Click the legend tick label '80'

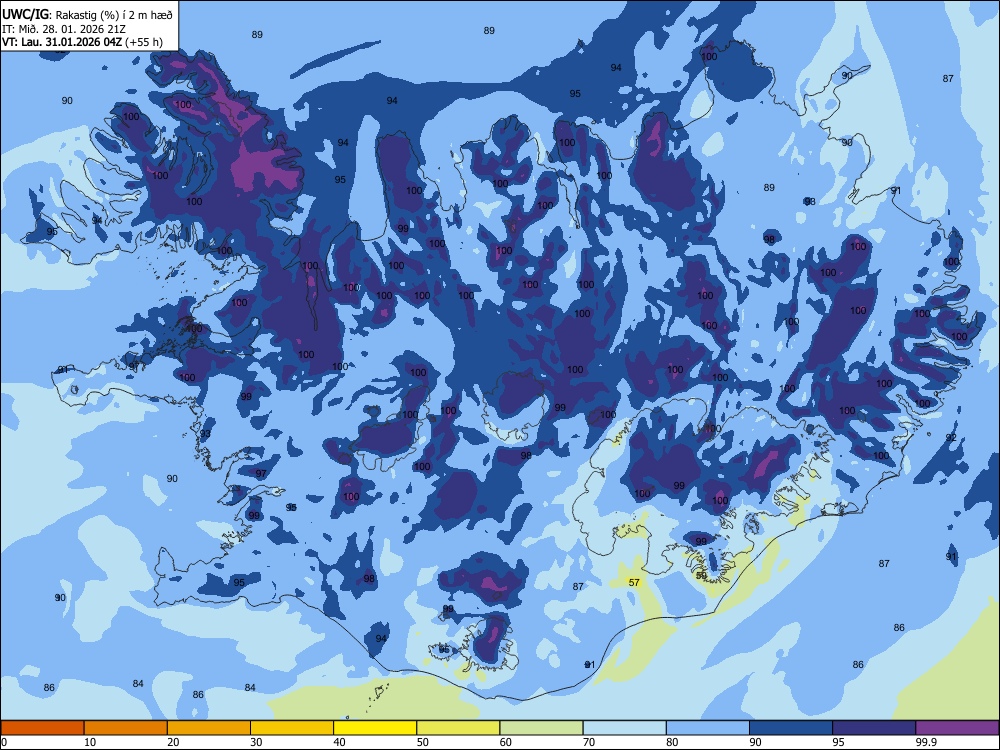(673, 742)
